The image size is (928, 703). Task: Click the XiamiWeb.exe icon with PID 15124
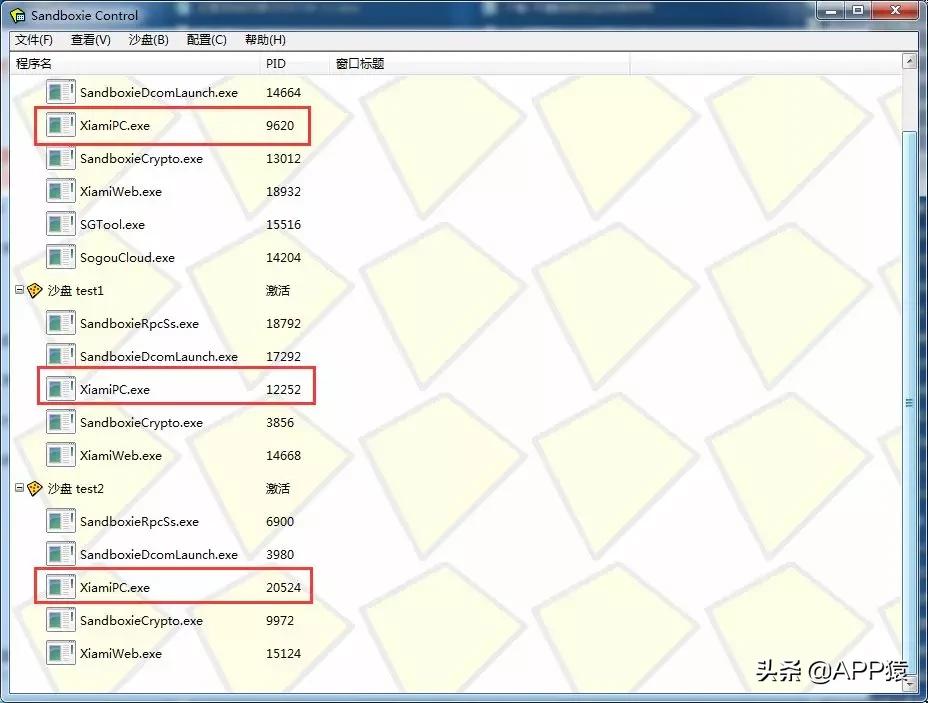(60, 653)
